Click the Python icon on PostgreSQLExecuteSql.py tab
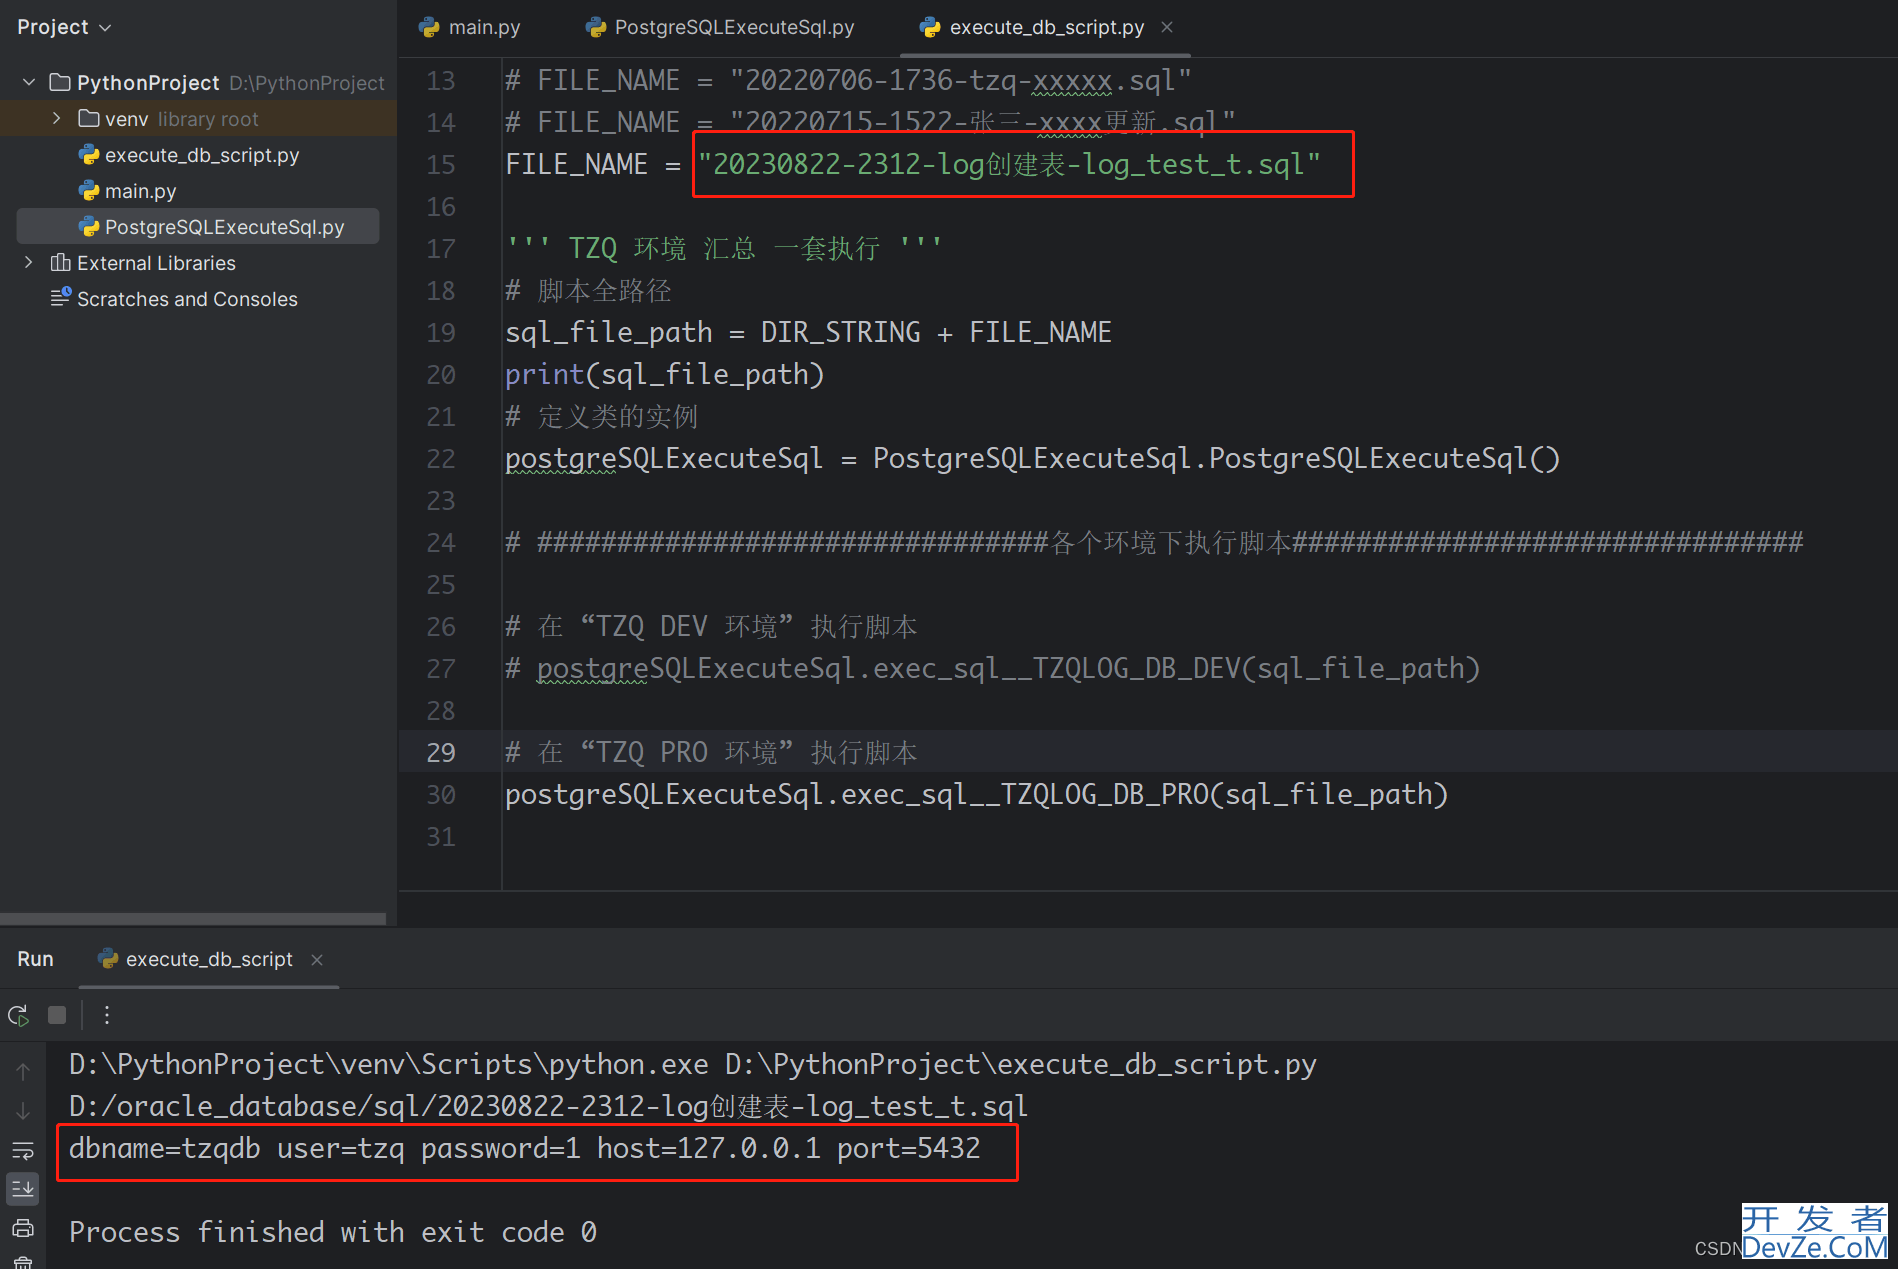 [x=597, y=28]
